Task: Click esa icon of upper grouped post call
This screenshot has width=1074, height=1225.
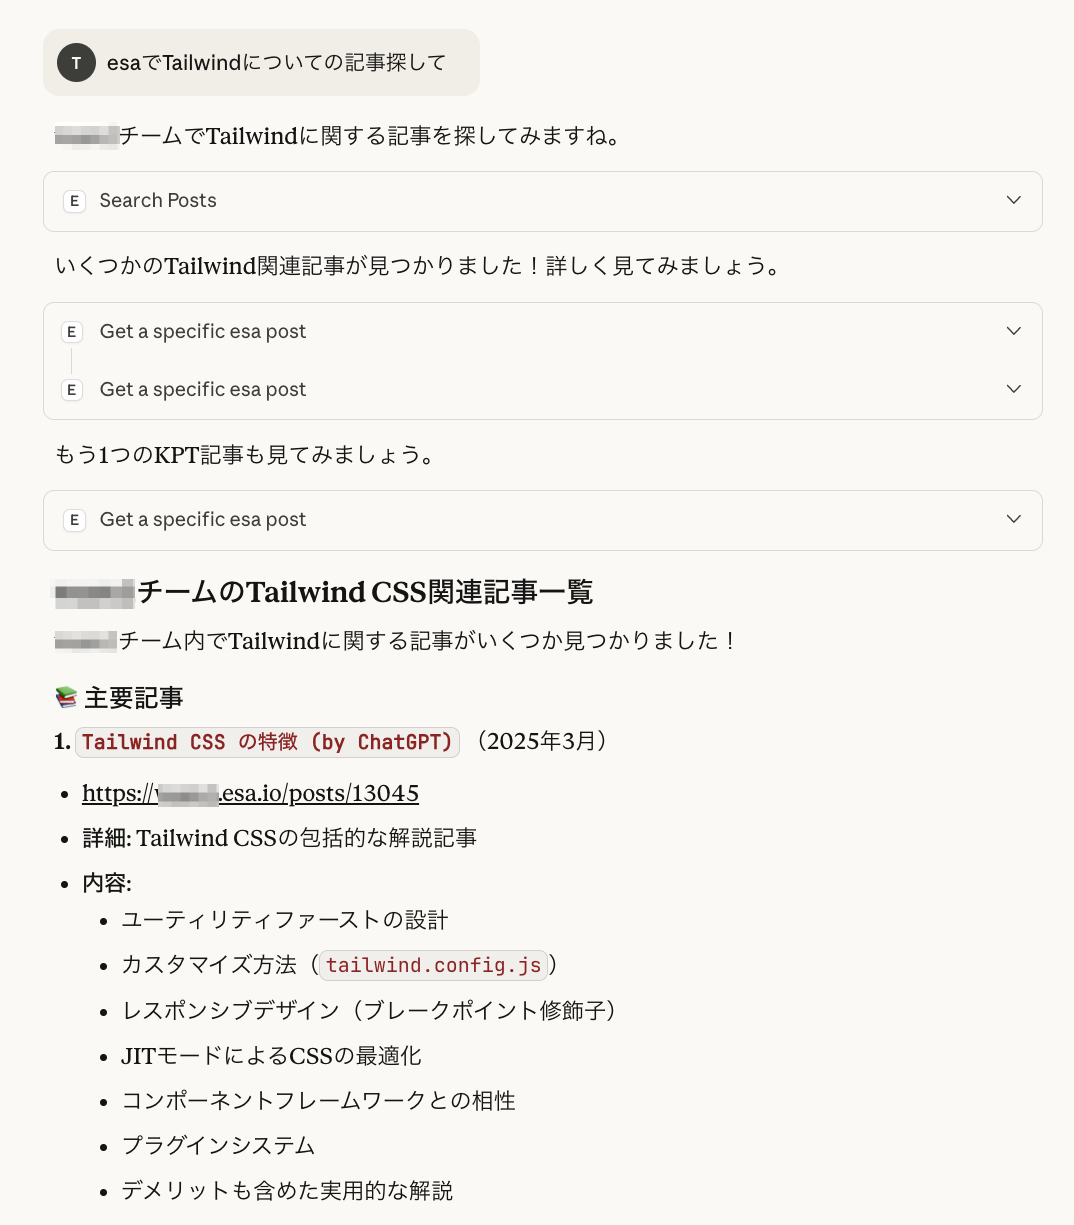Action: [72, 332]
